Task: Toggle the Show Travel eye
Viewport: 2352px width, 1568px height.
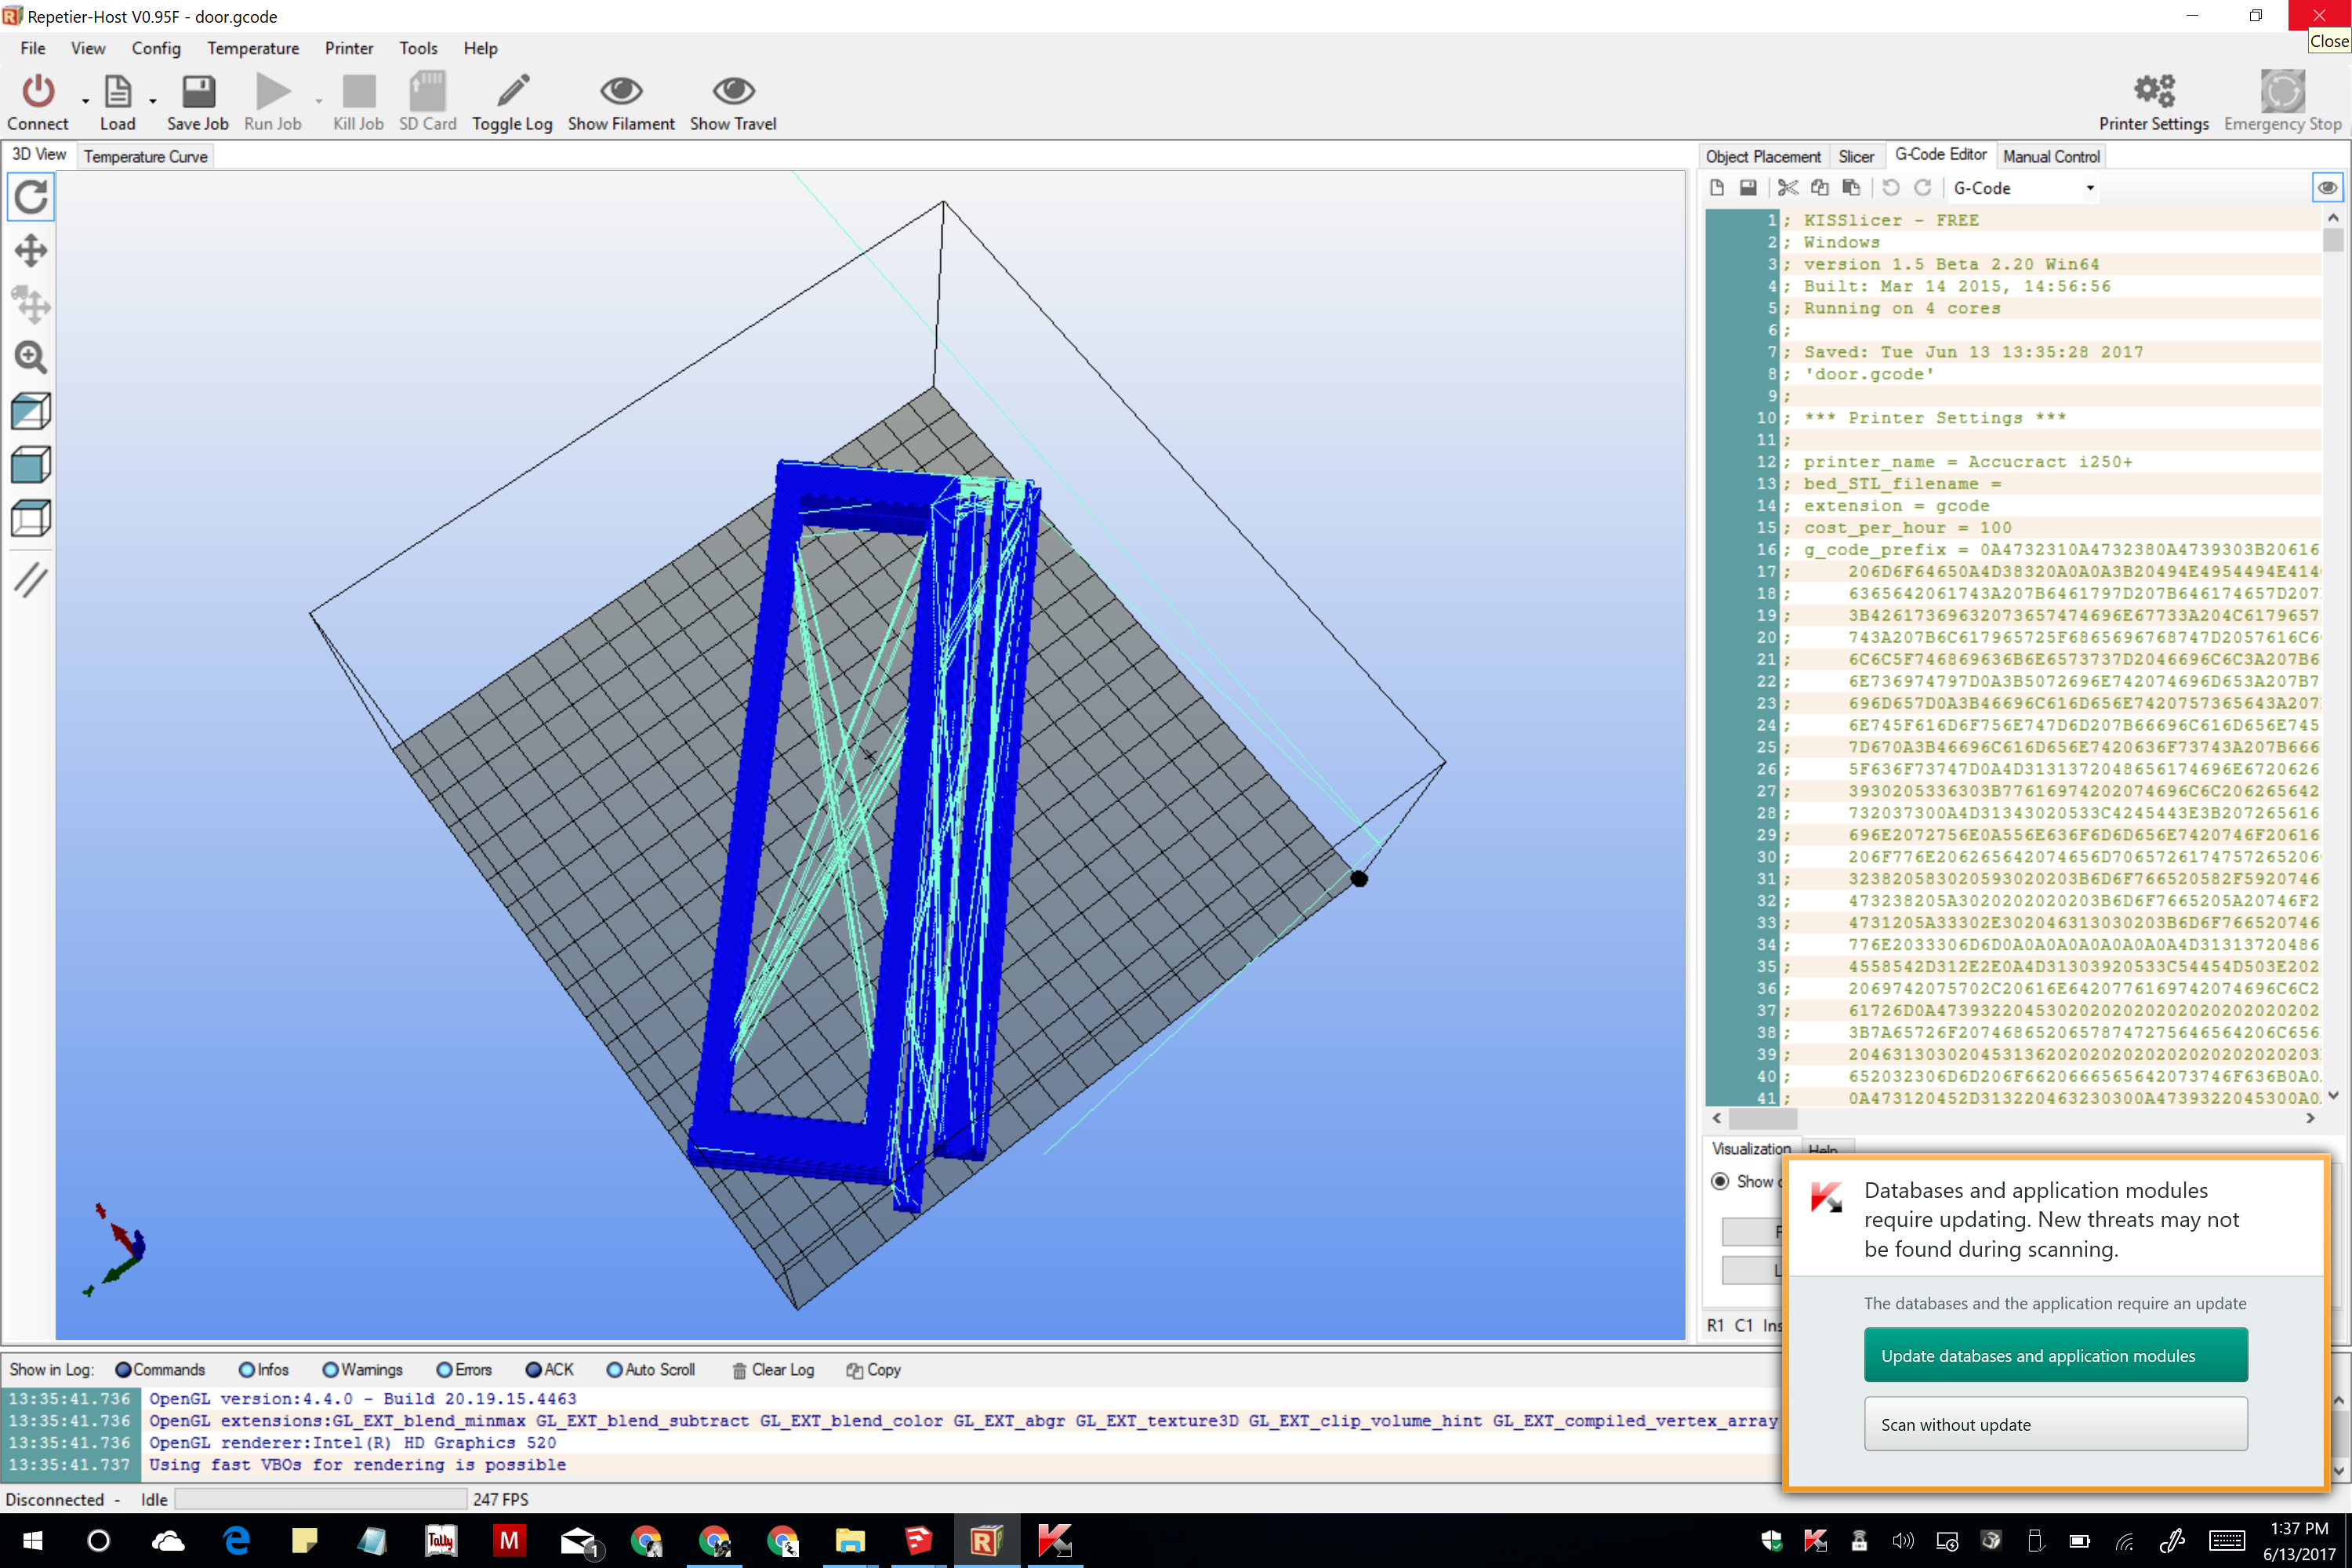Action: pos(733,91)
